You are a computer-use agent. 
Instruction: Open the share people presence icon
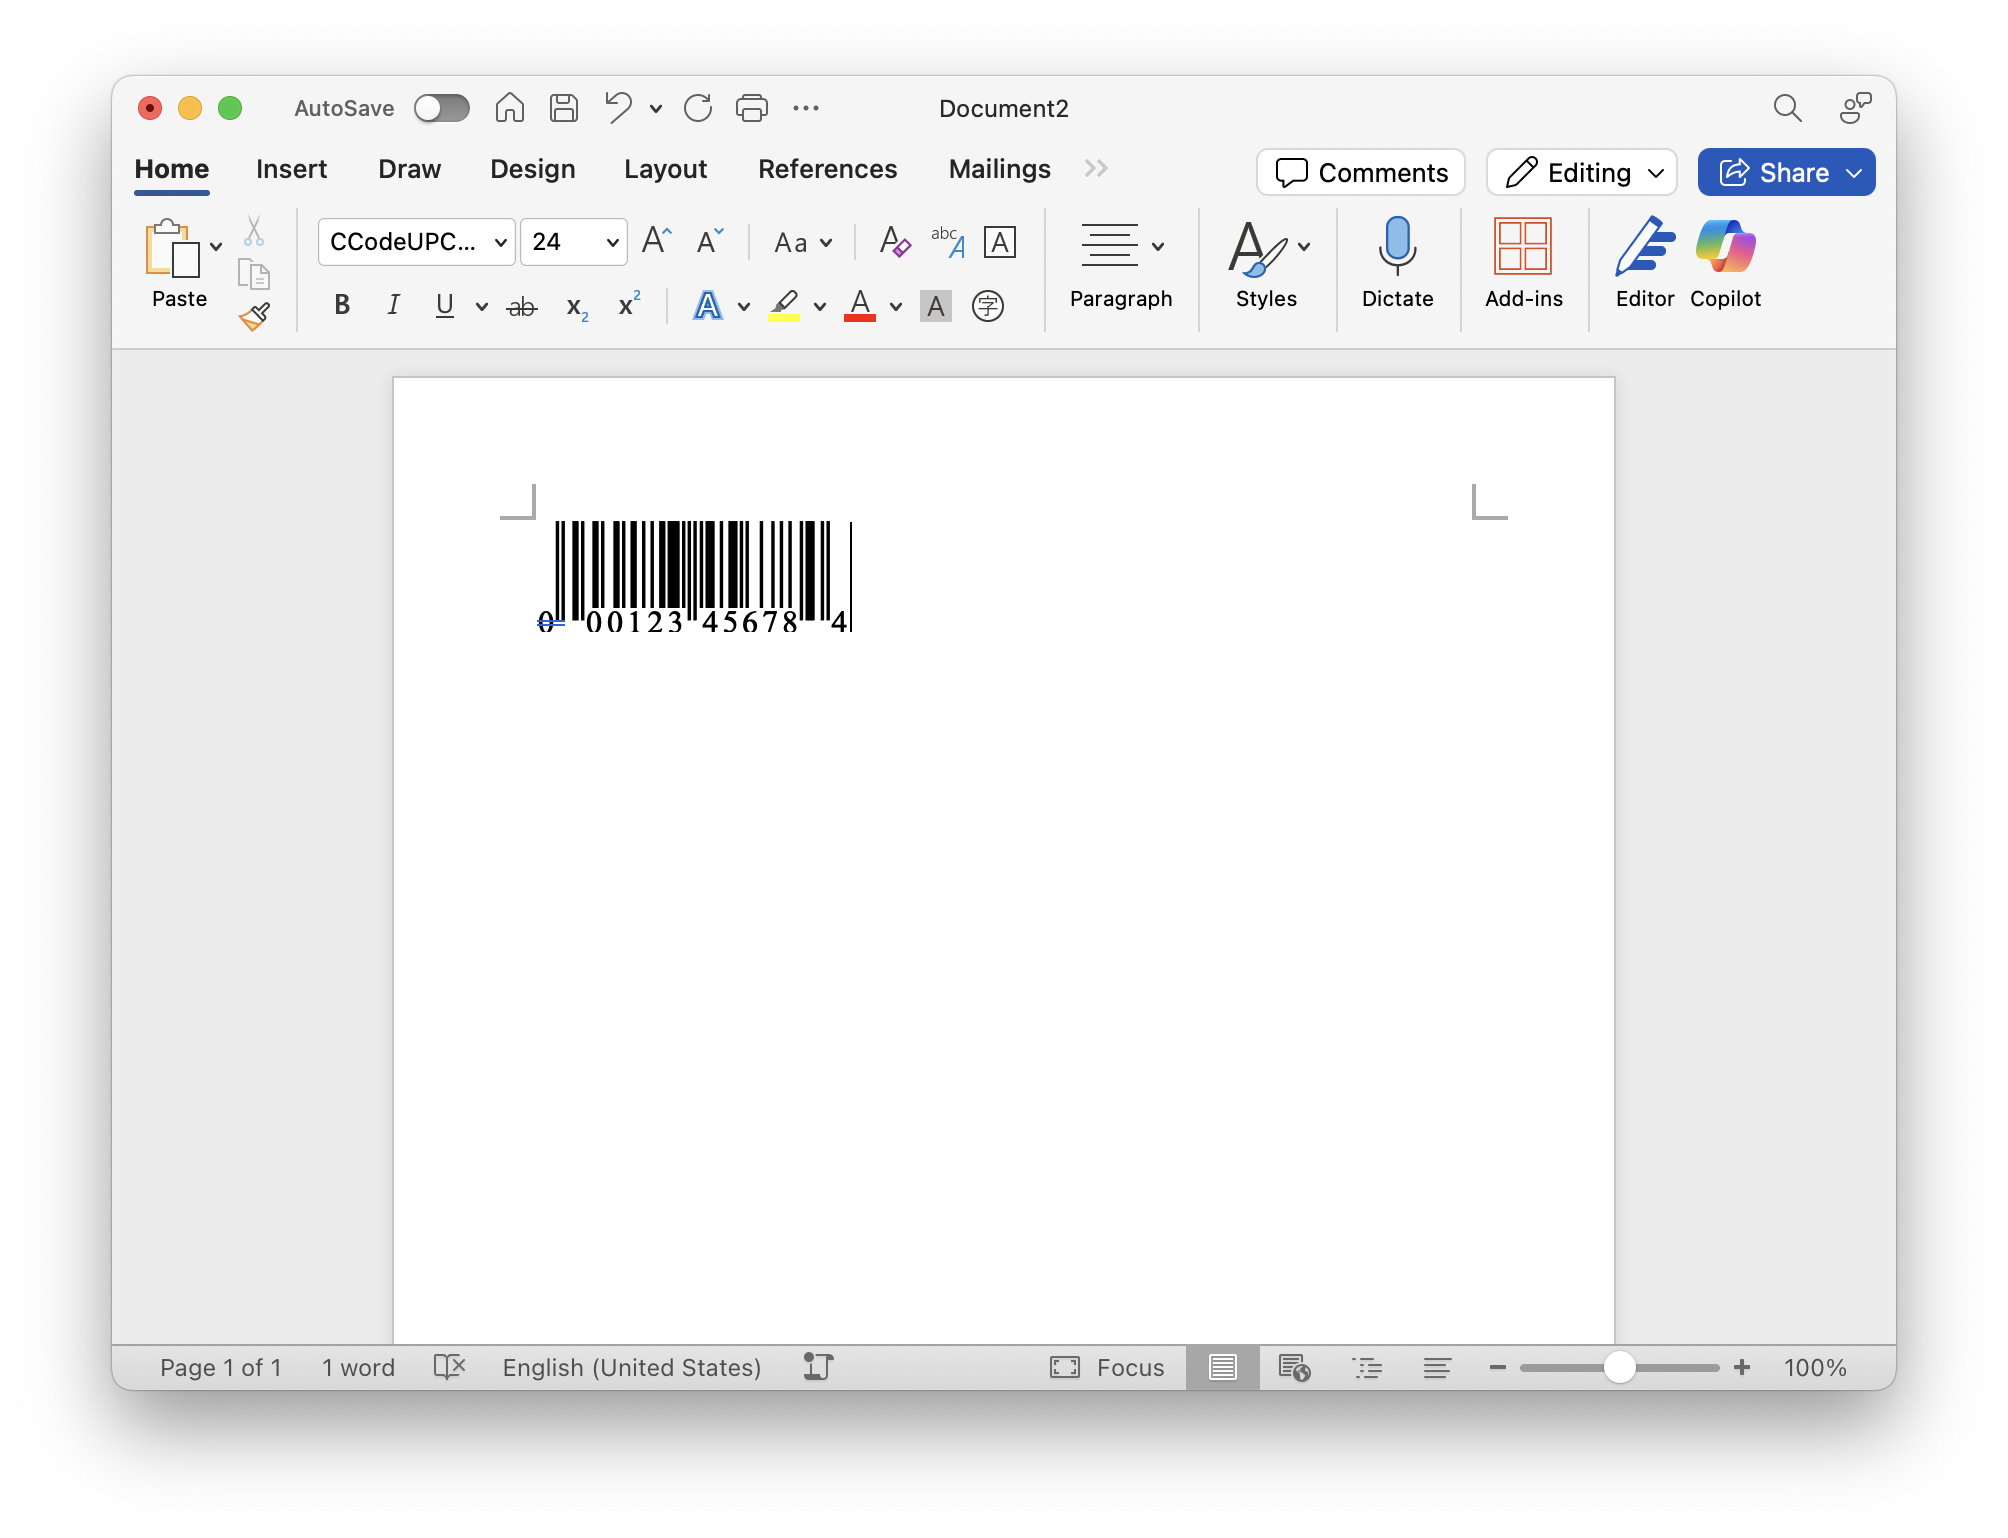(1855, 108)
